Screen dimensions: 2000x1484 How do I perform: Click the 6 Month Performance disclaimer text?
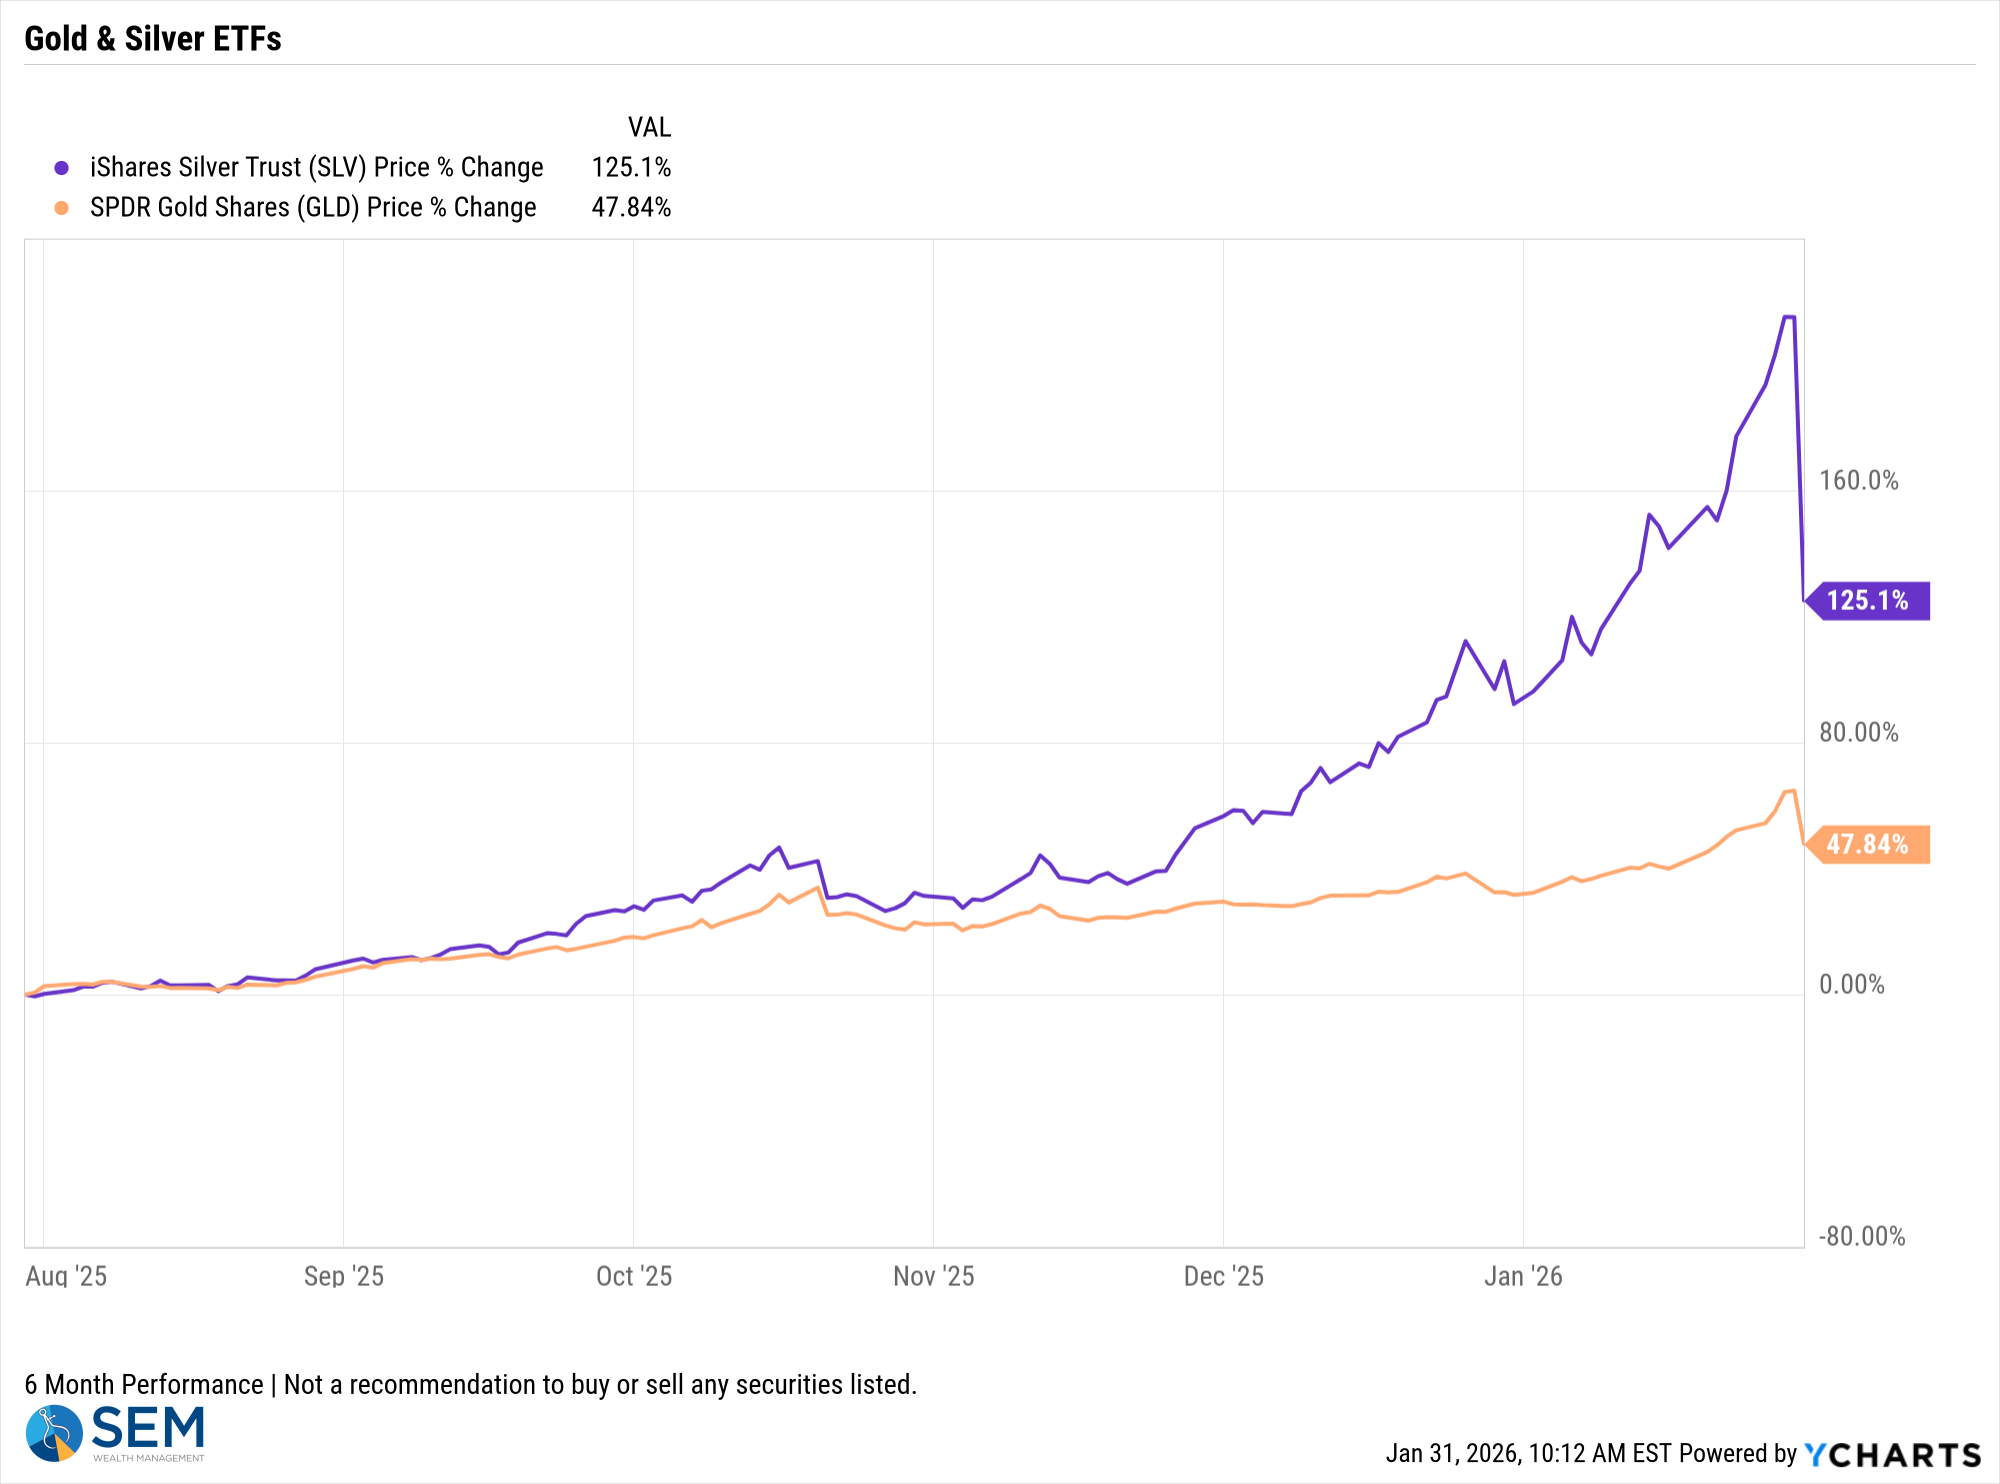click(x=470, y=1385)
